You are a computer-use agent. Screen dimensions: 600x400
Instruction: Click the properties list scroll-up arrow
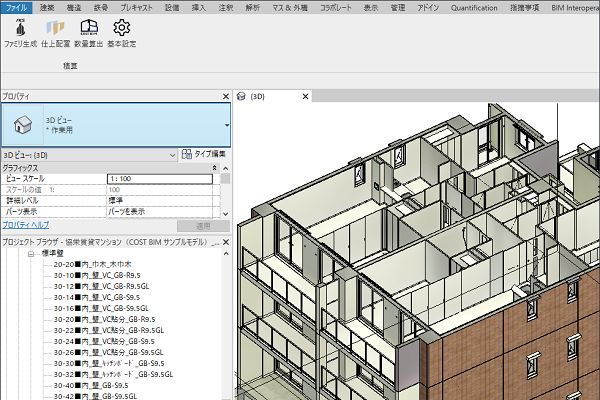(226, 168)
